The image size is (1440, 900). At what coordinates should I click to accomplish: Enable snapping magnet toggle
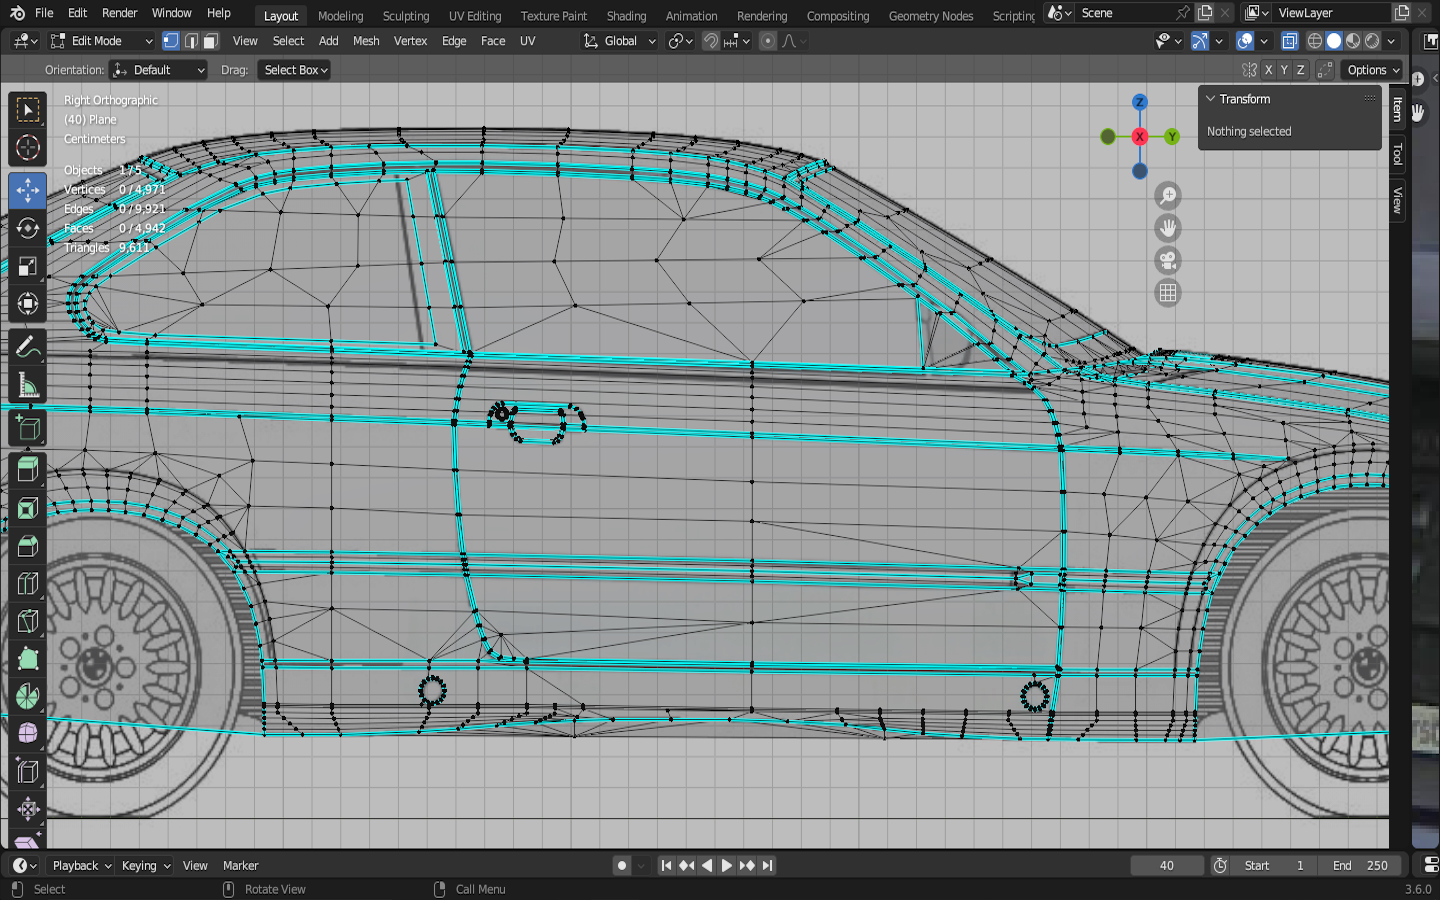pos(711,41)
